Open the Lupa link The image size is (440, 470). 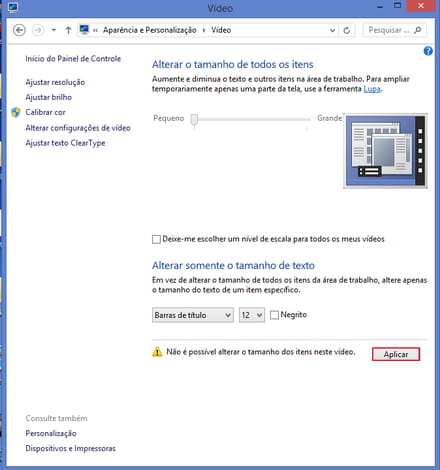pyautogui.click(x=372, y=89)
